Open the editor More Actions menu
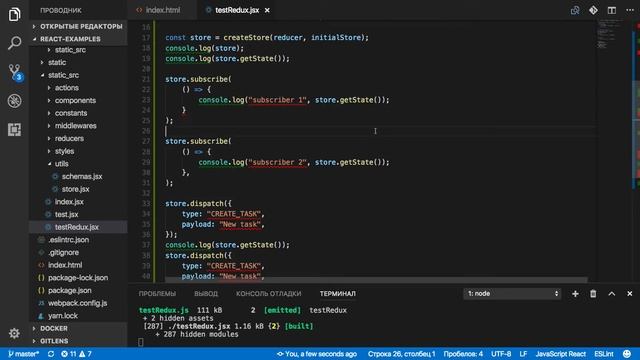 tap(630, 10)
